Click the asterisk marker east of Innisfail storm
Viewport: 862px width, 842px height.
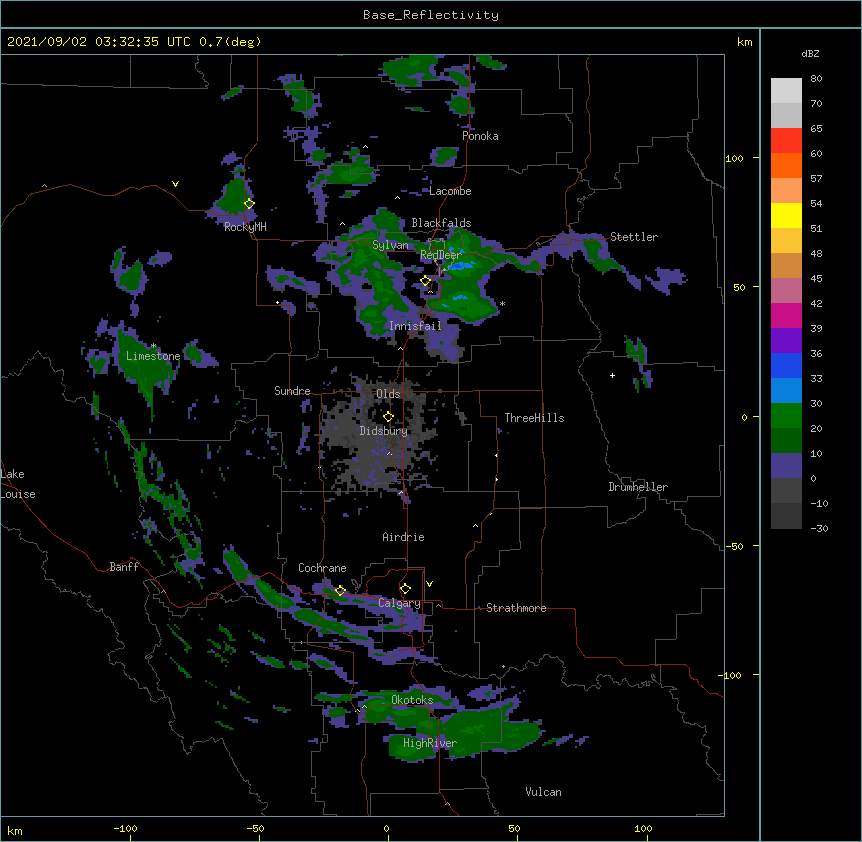tap(502, 303)
